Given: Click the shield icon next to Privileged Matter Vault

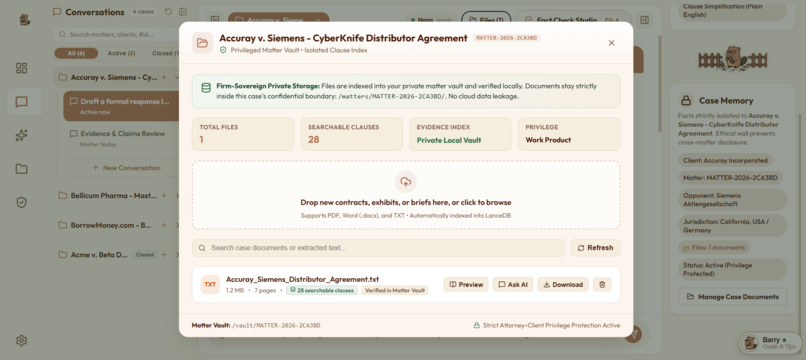Looking at the screenshot, I should [x=223, y=50].
